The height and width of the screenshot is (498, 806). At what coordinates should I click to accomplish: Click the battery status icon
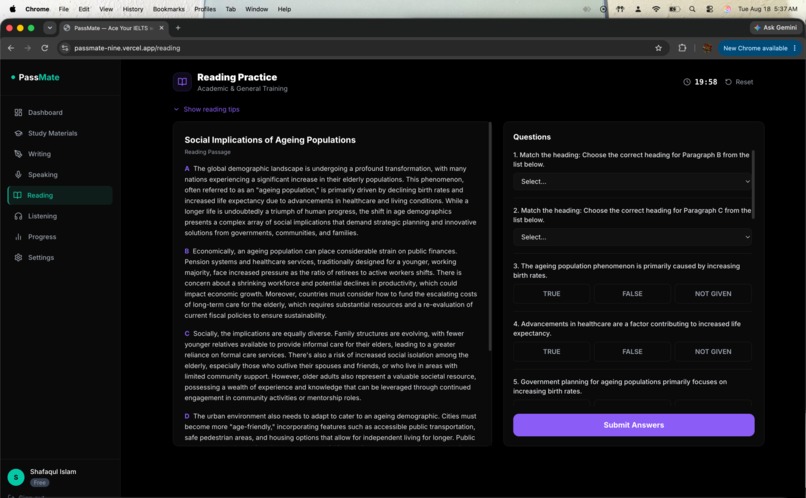pyautogui.click(x=674, y=9)
